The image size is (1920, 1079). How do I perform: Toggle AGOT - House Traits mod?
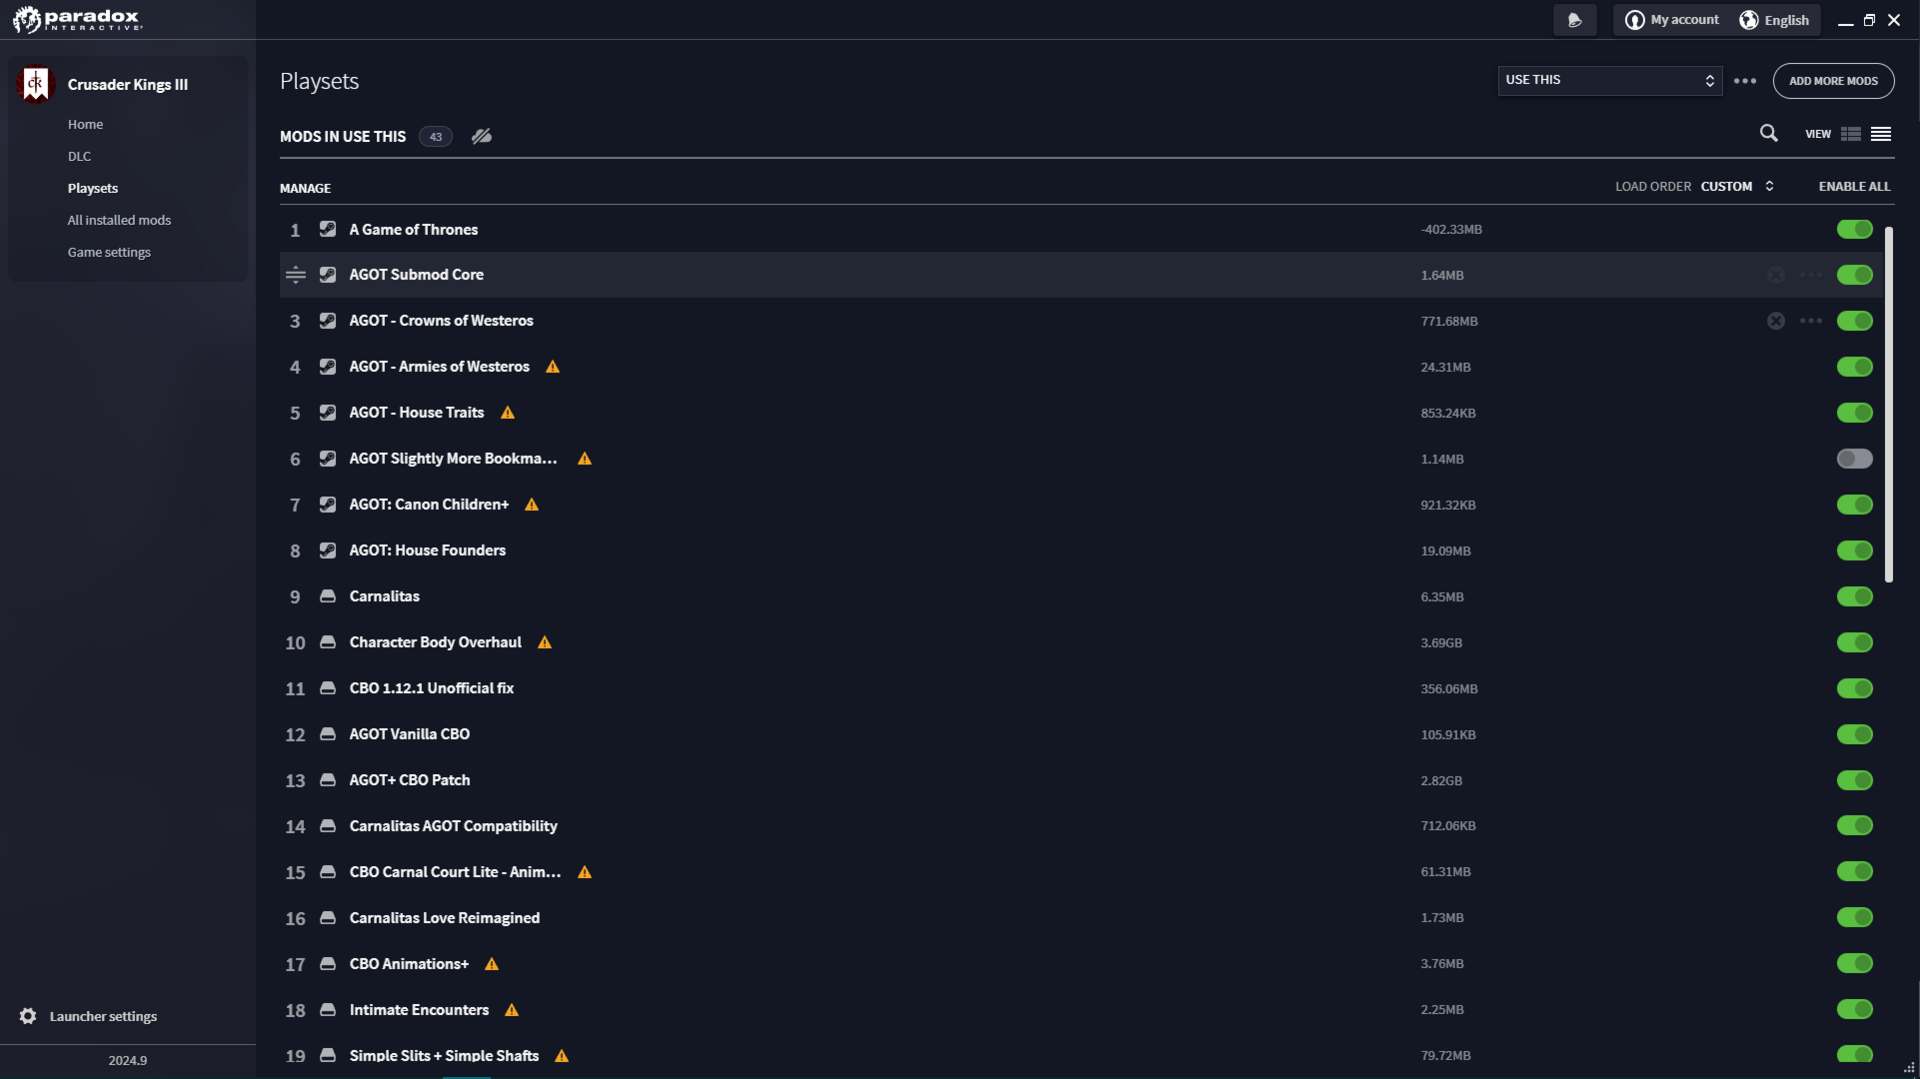[x=1854, y=413]
